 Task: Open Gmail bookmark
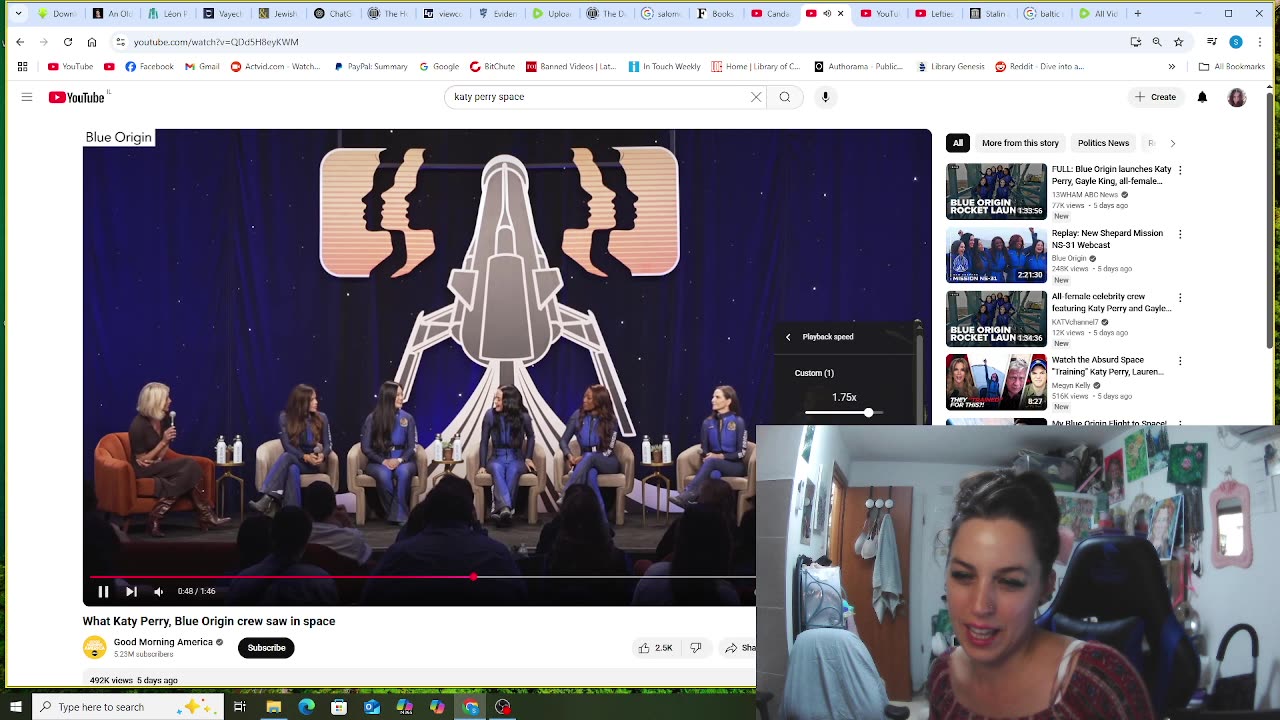tap(202, 67)
